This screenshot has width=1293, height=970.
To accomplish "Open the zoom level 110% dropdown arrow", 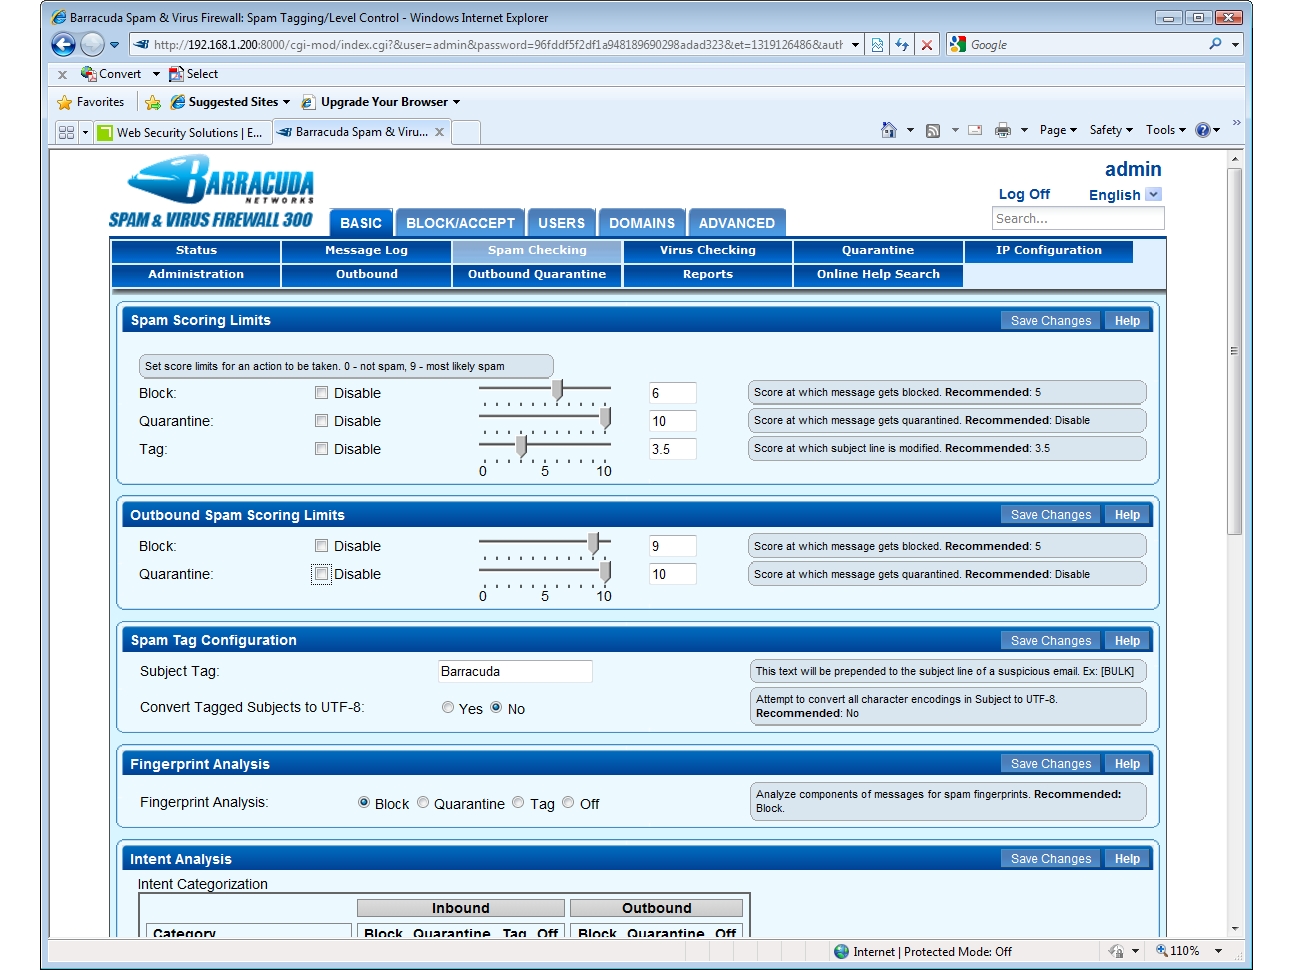I will (x=1218, y=951).
